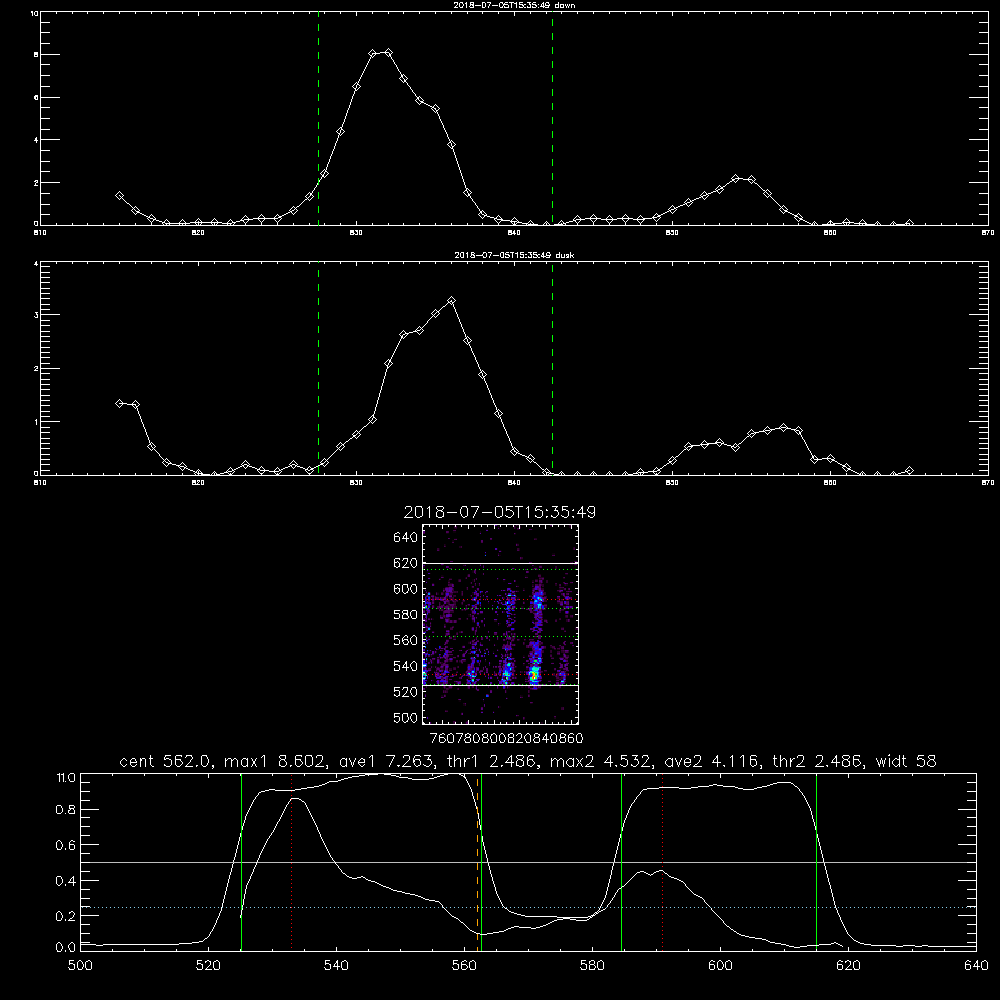
Task: Click the upper white horizontal line in spectrogram
Action: [500, 563]
